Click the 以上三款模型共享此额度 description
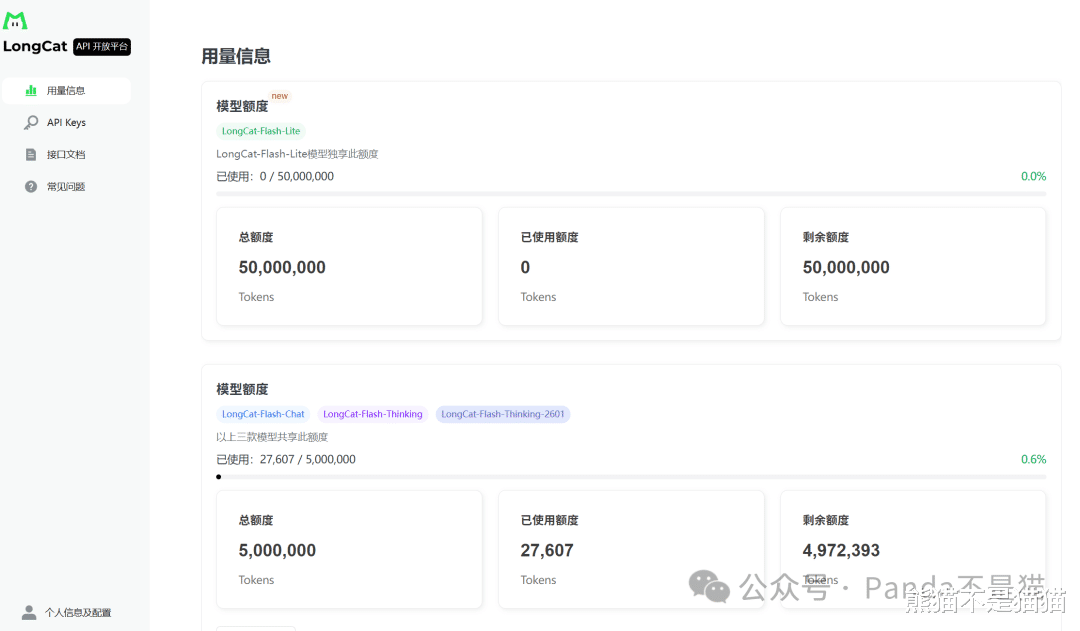 (272, 437)
